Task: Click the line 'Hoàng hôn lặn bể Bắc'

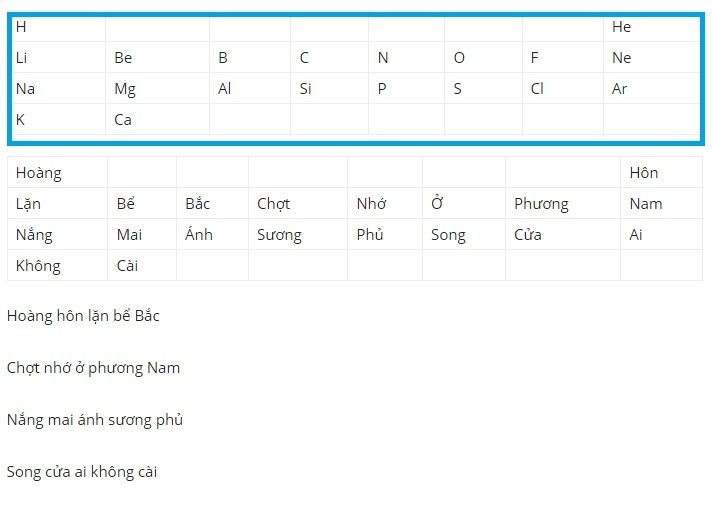Action: tap(83, 316)
